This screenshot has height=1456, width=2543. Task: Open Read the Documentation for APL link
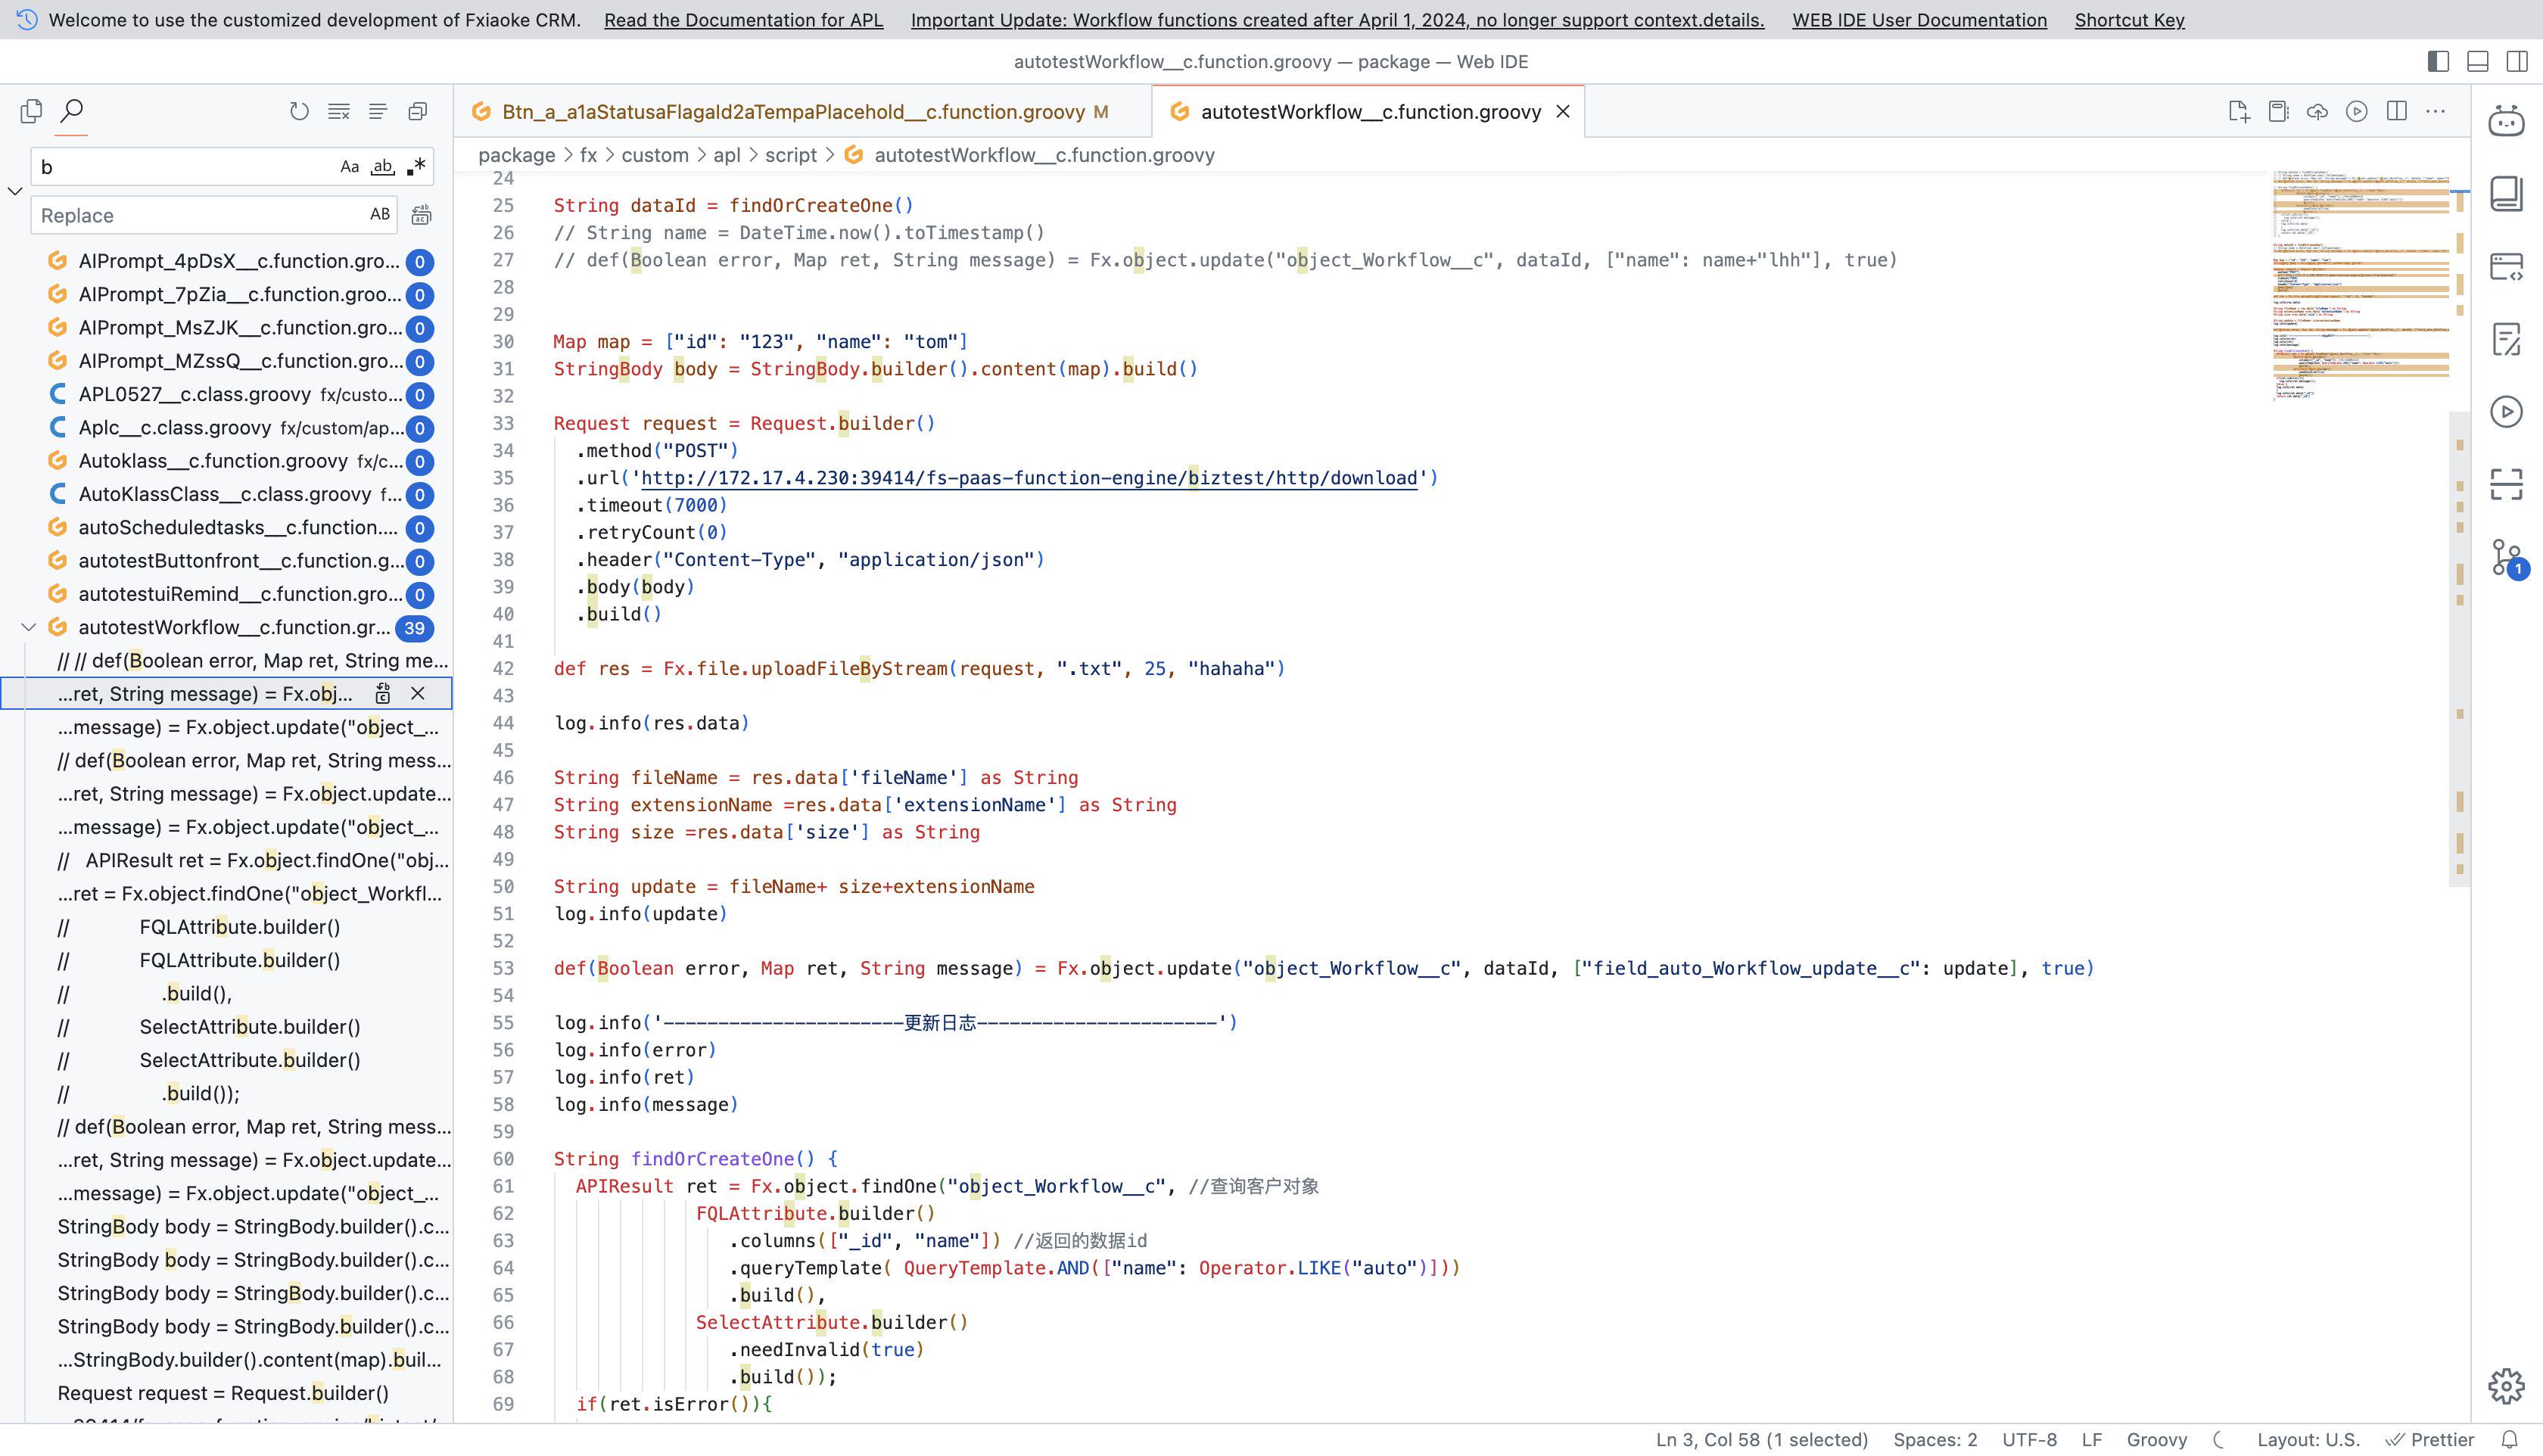point(743,20)
